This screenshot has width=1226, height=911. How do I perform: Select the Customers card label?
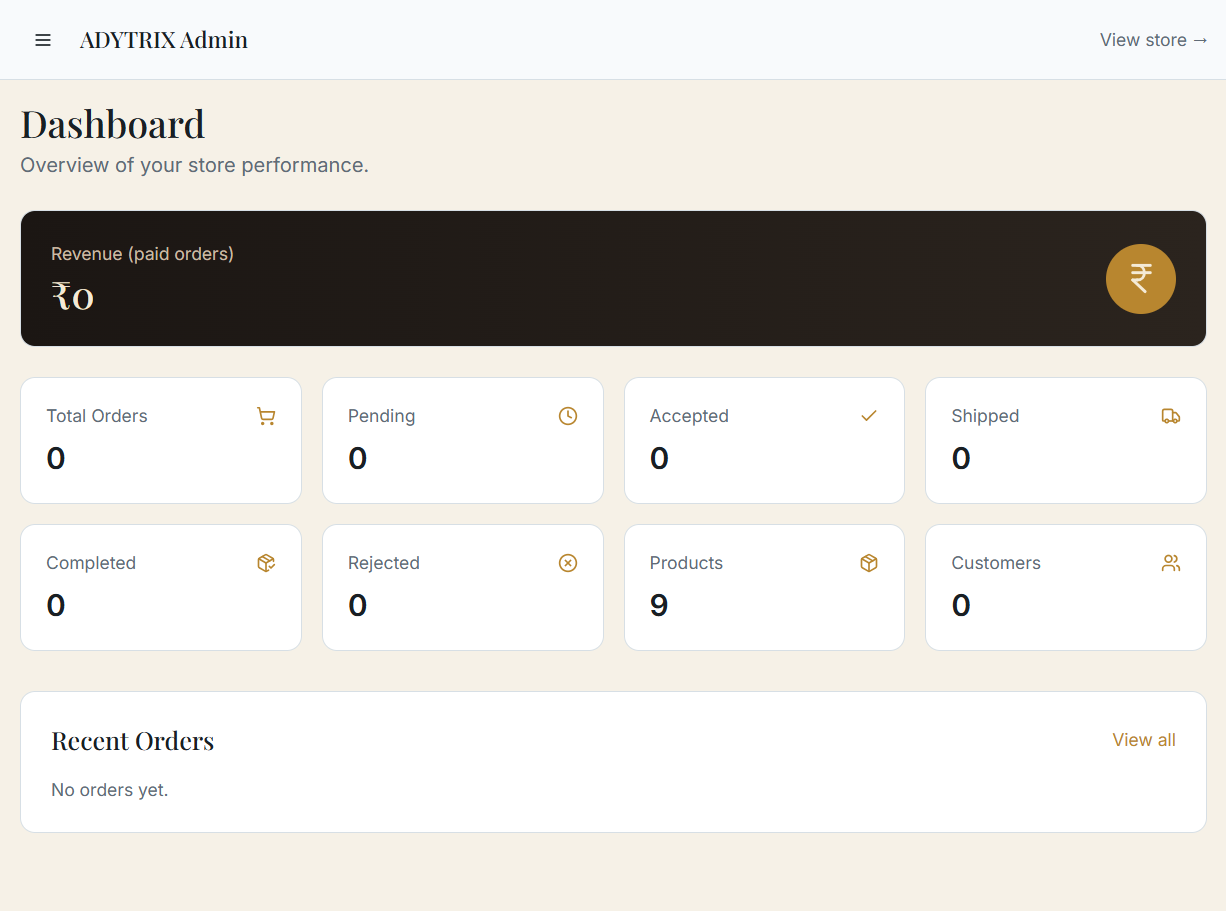996,563
